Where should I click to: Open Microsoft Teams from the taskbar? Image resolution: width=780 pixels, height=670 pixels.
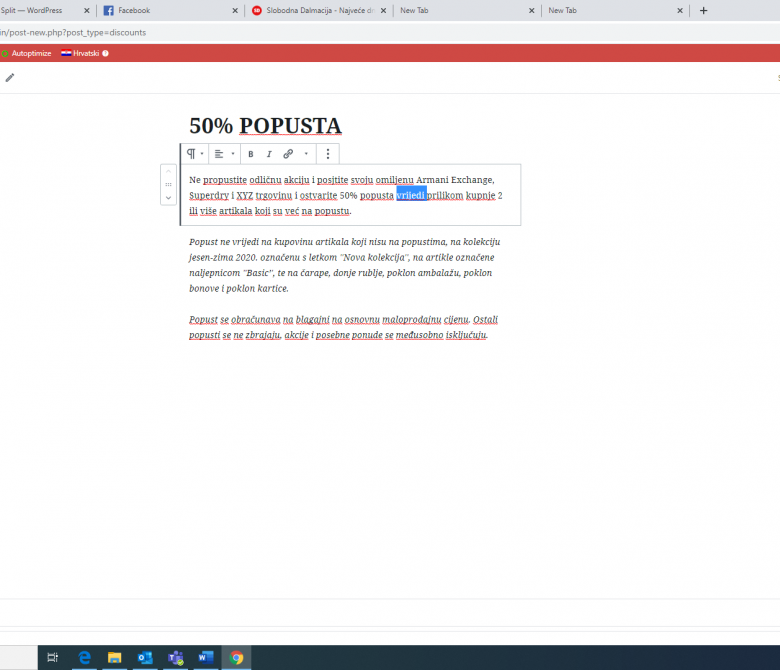point(176,658)
